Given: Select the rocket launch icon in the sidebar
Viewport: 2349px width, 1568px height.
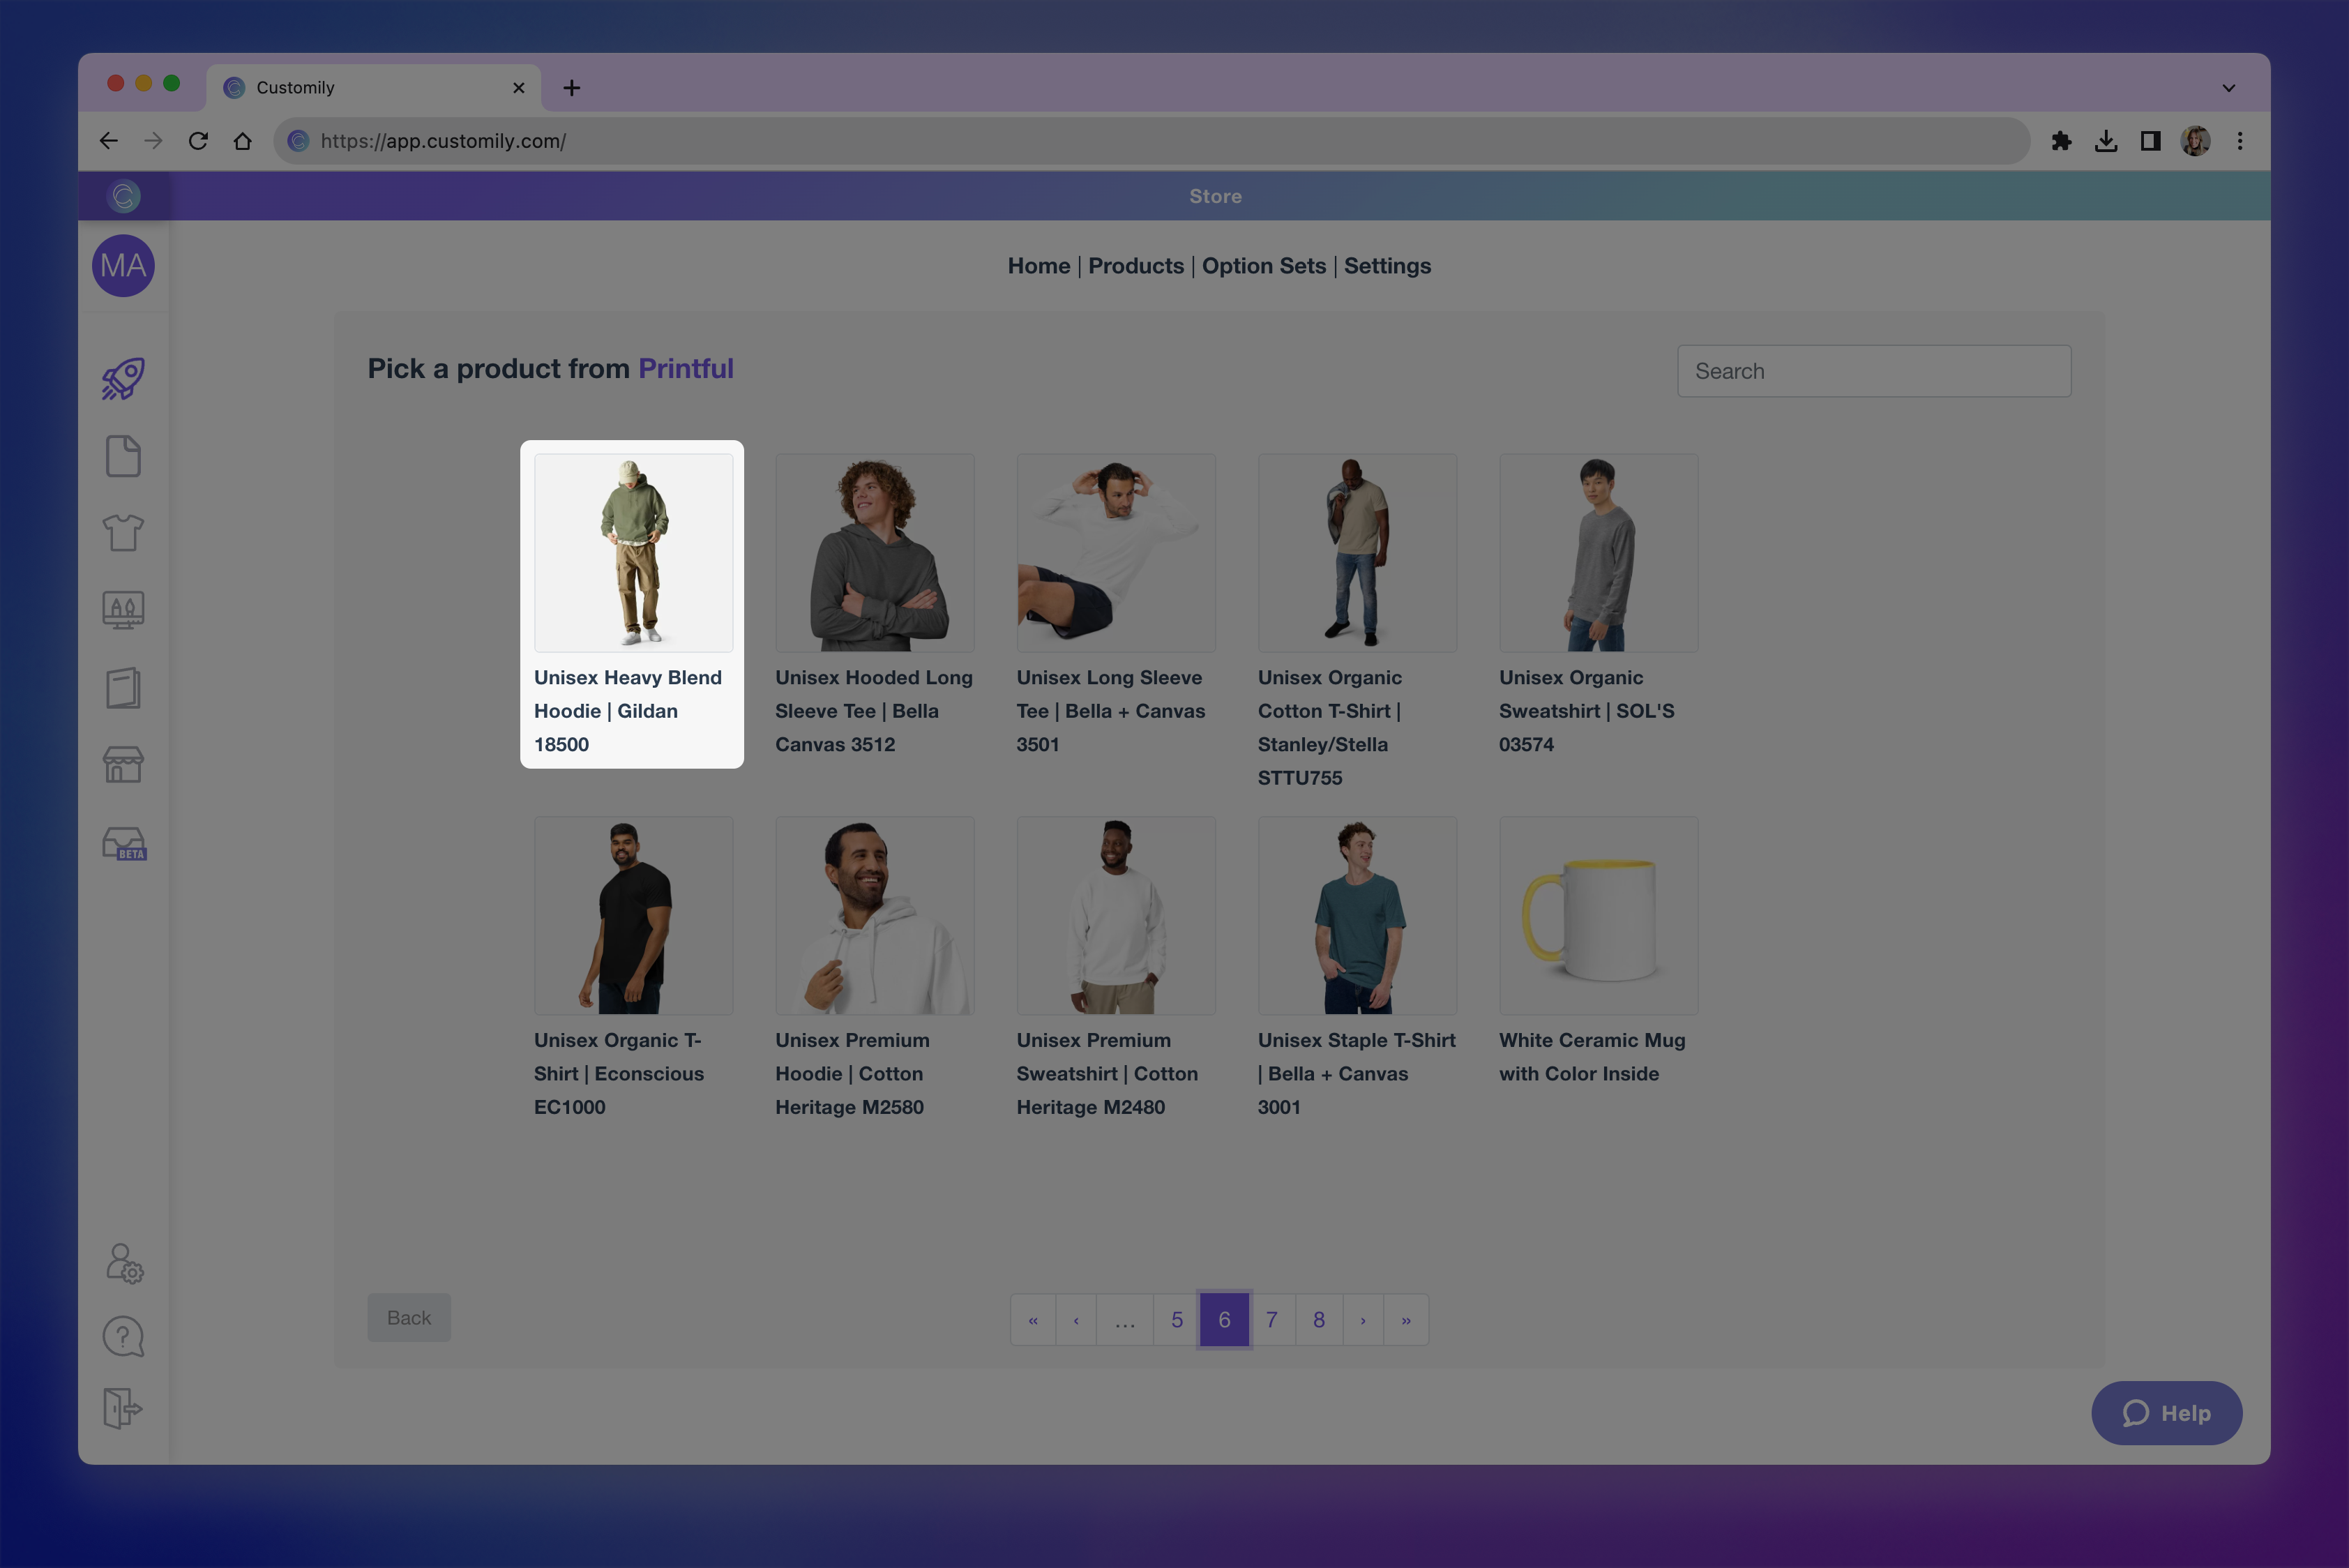Looking at the screenshot, I should click(x=123, y=378).
